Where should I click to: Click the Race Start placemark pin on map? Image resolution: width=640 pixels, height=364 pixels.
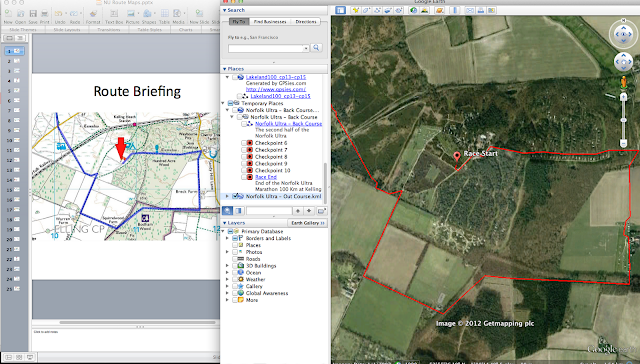point(457,156)
